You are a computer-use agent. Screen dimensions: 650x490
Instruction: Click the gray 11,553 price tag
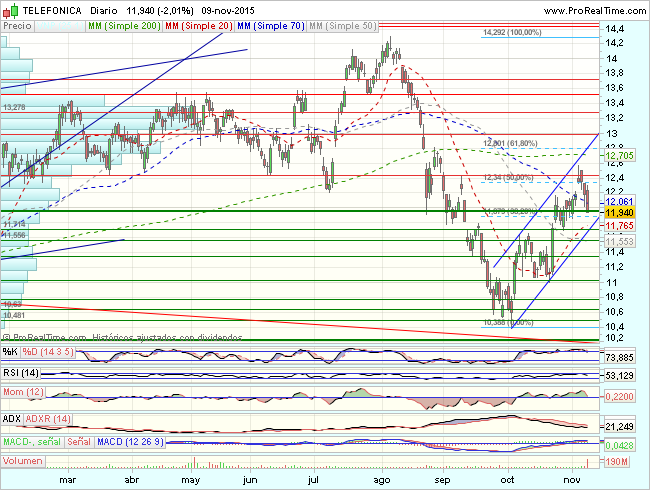pyautogui.click(x=620, y=241)
